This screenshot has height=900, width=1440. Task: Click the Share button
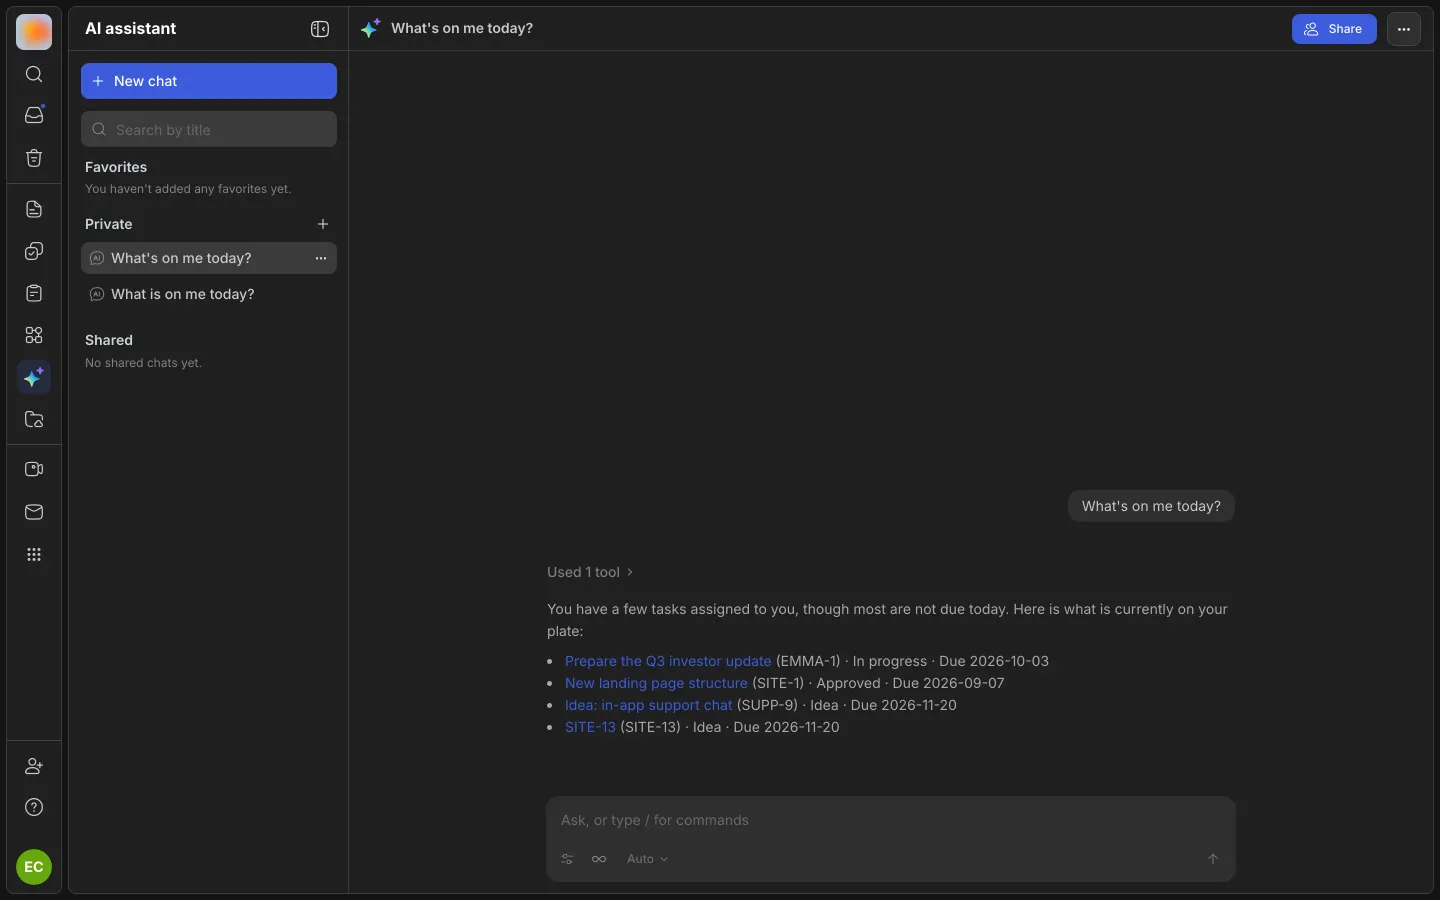(x=1334, y=29)
